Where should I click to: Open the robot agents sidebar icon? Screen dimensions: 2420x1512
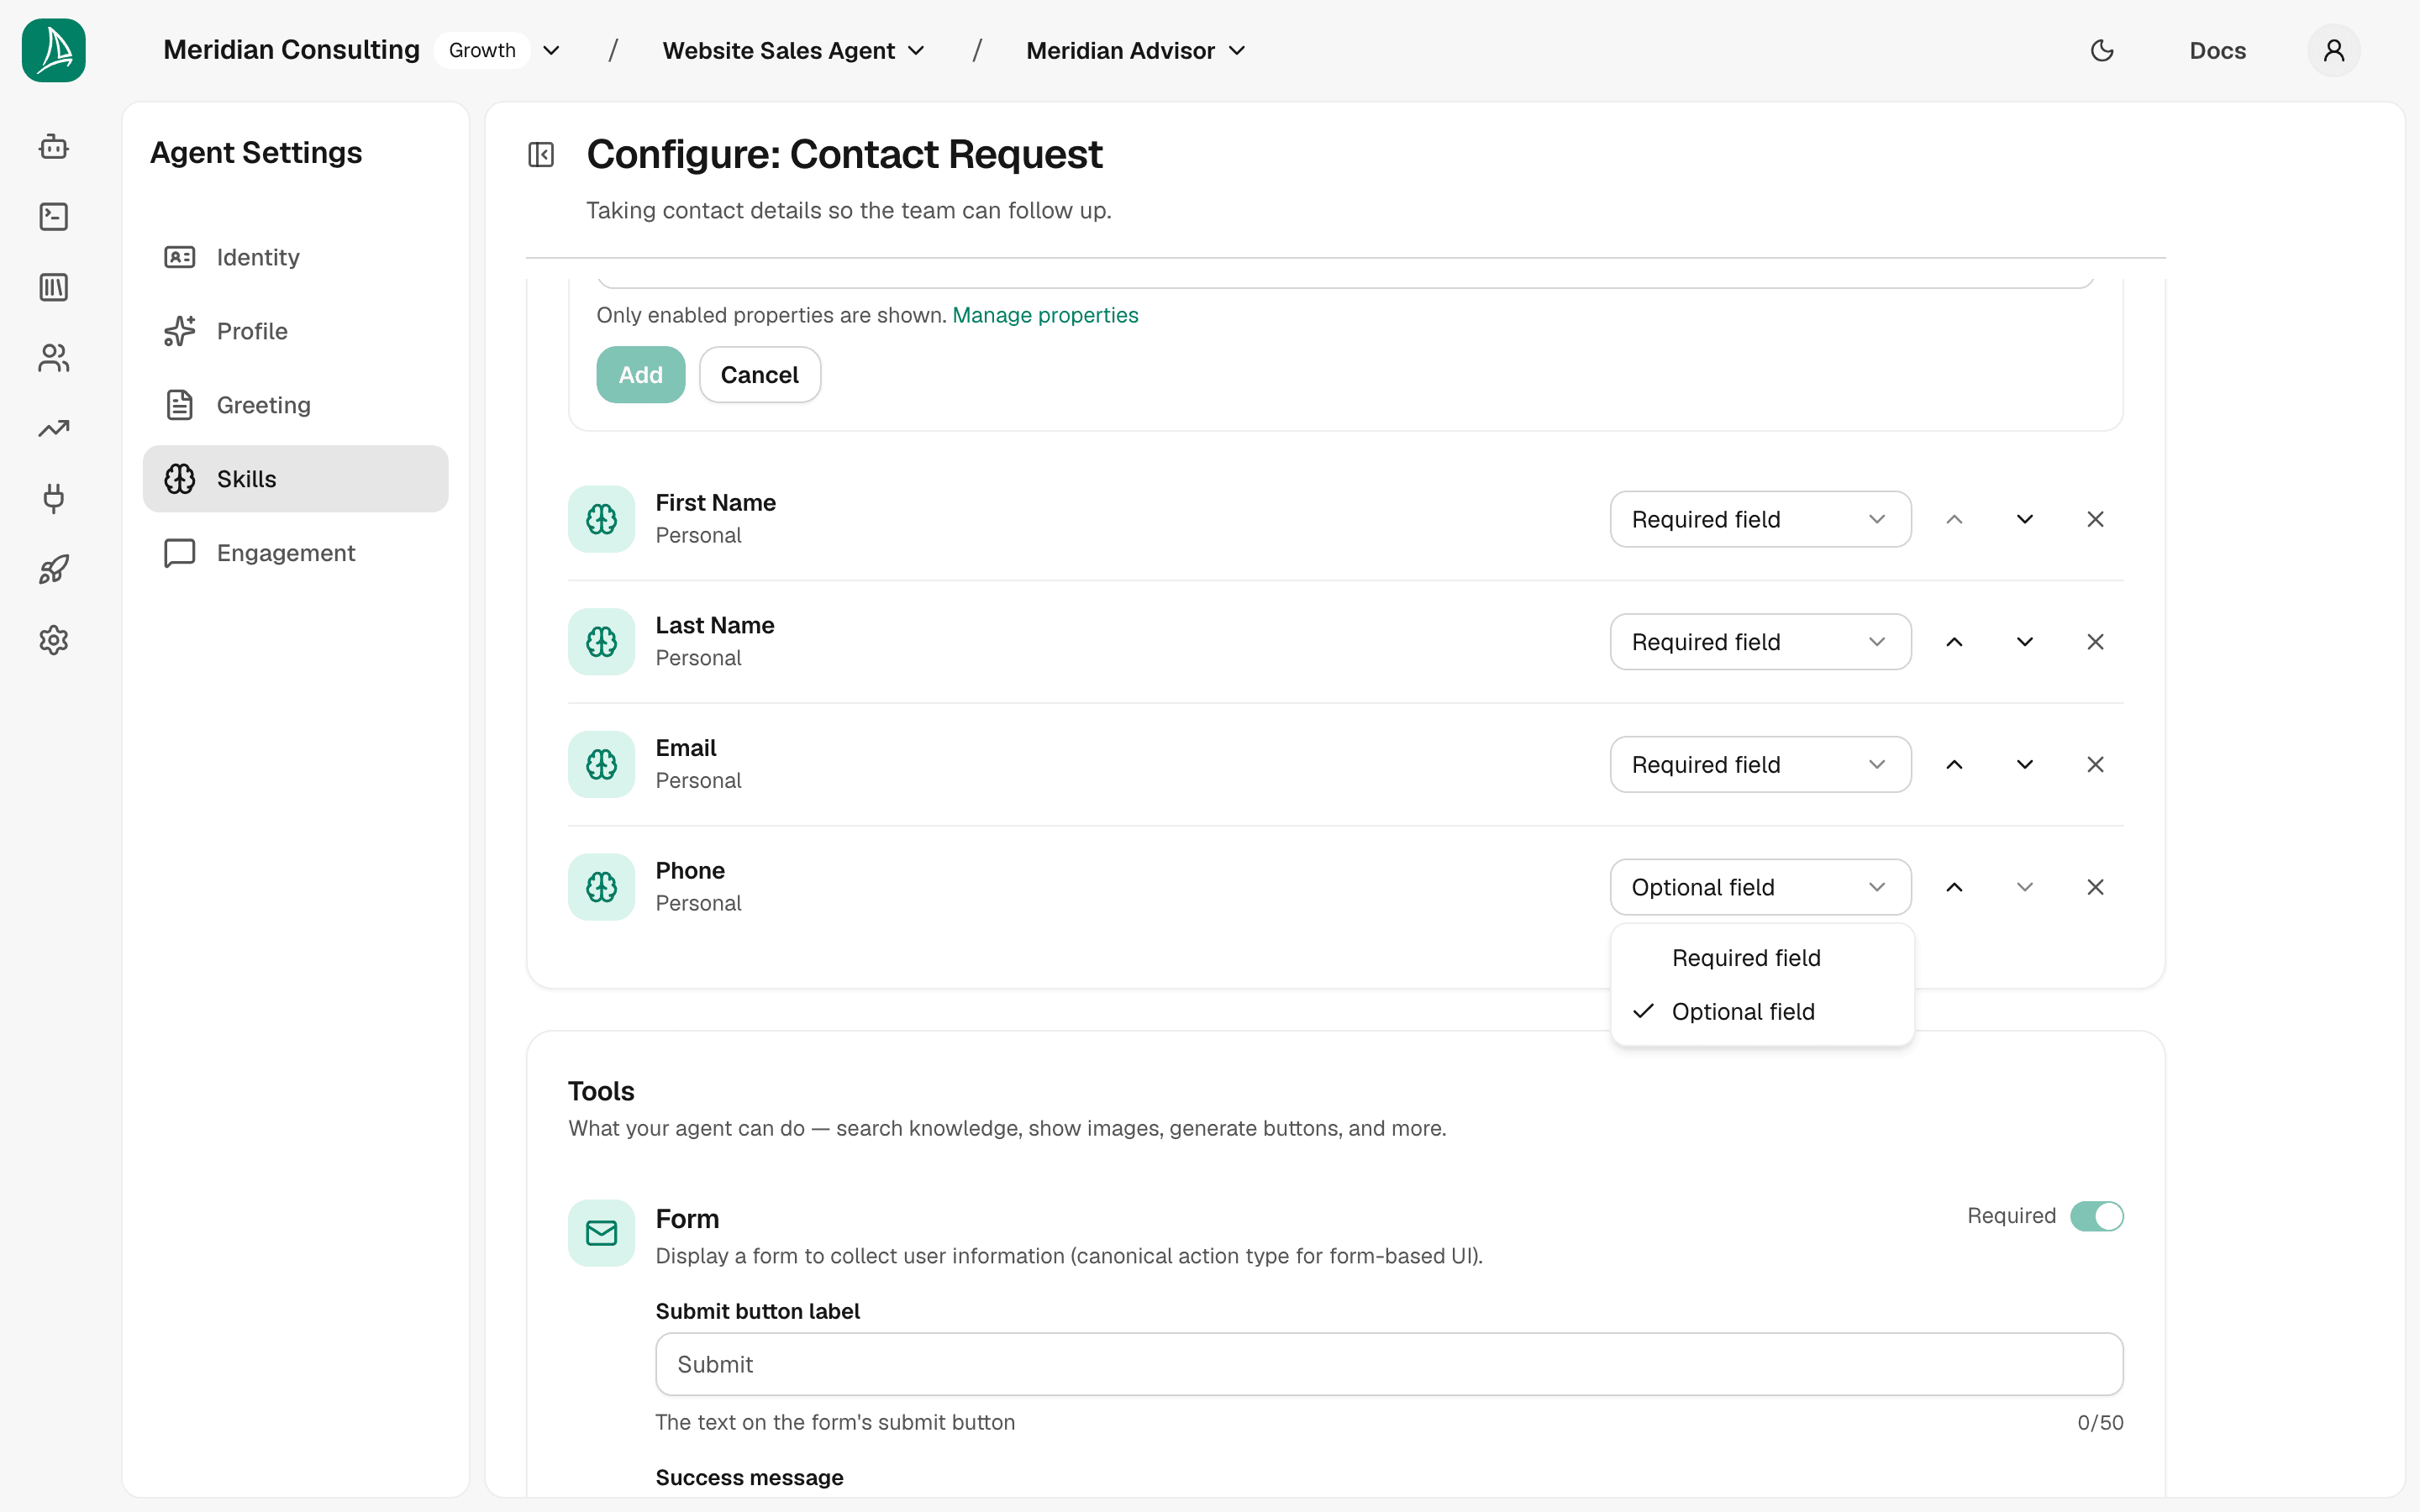[54, 147]
